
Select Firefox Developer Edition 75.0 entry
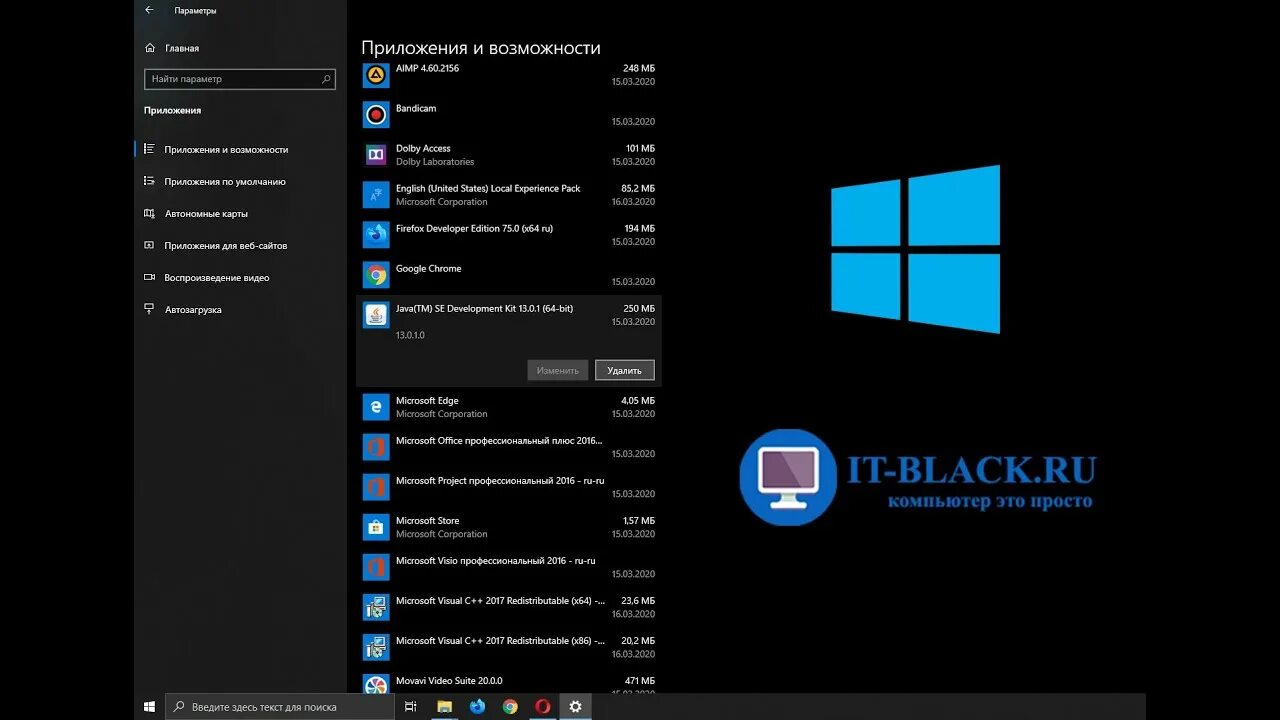tap(509, 235)
